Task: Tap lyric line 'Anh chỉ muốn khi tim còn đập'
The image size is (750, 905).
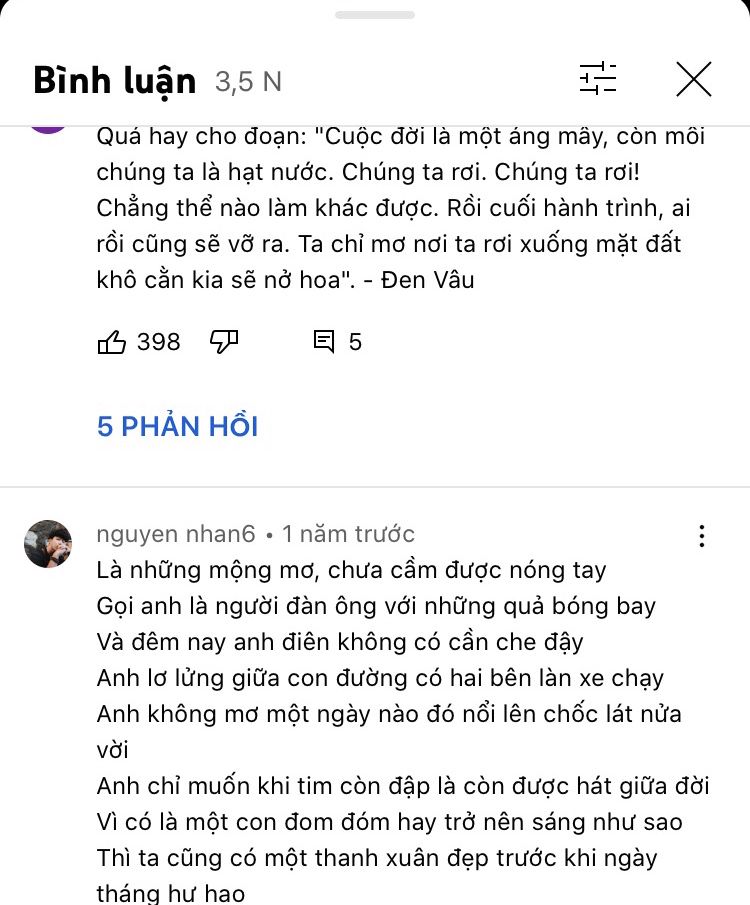Action: 403,786
